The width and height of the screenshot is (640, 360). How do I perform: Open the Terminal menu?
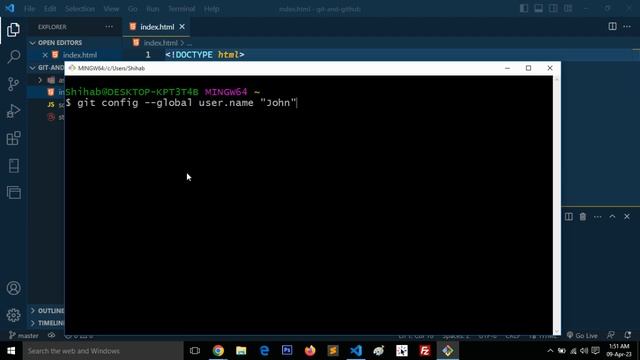[x=182, y=9]
